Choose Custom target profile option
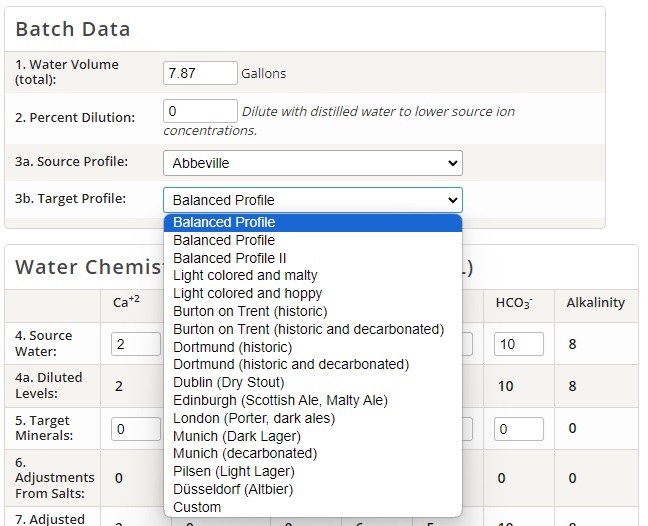648x526 pixels. [x=197, y=507]
